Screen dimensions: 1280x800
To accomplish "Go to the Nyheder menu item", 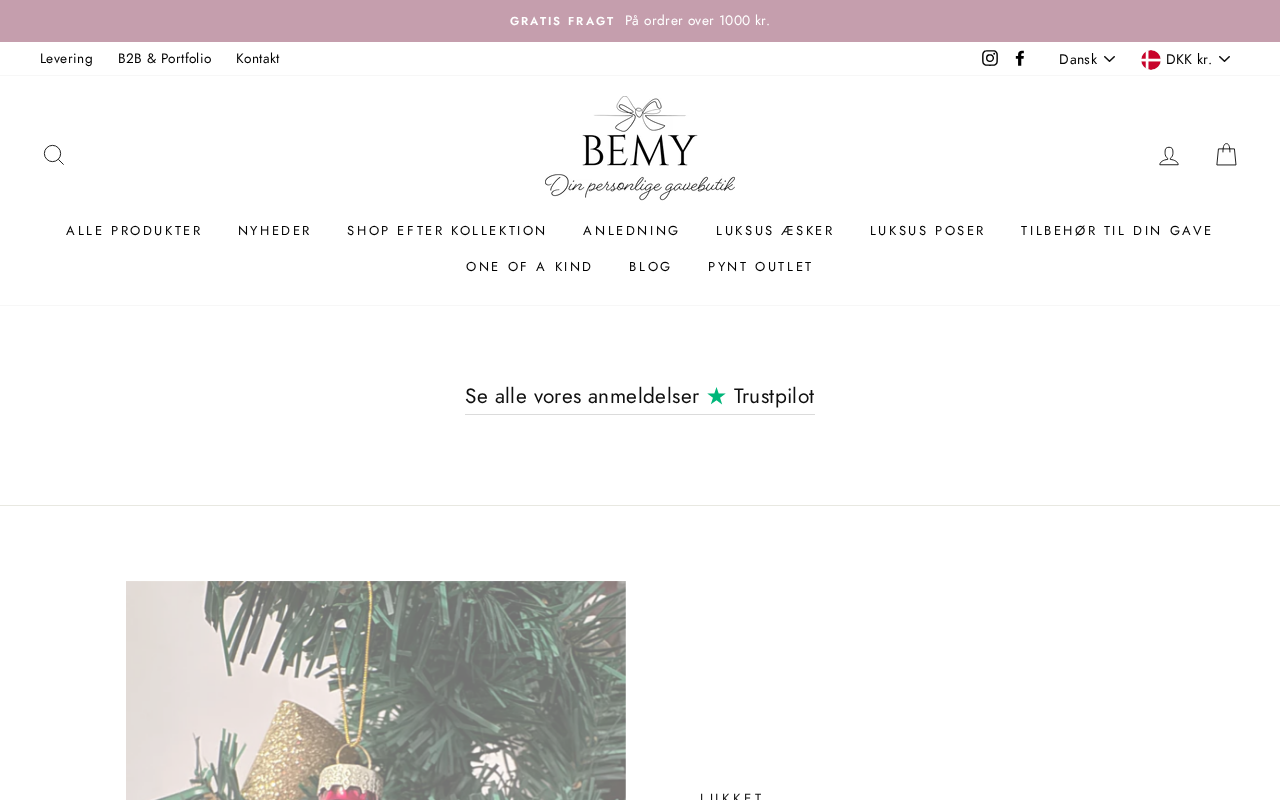I will pyautogui.click(x=275, y=231).
